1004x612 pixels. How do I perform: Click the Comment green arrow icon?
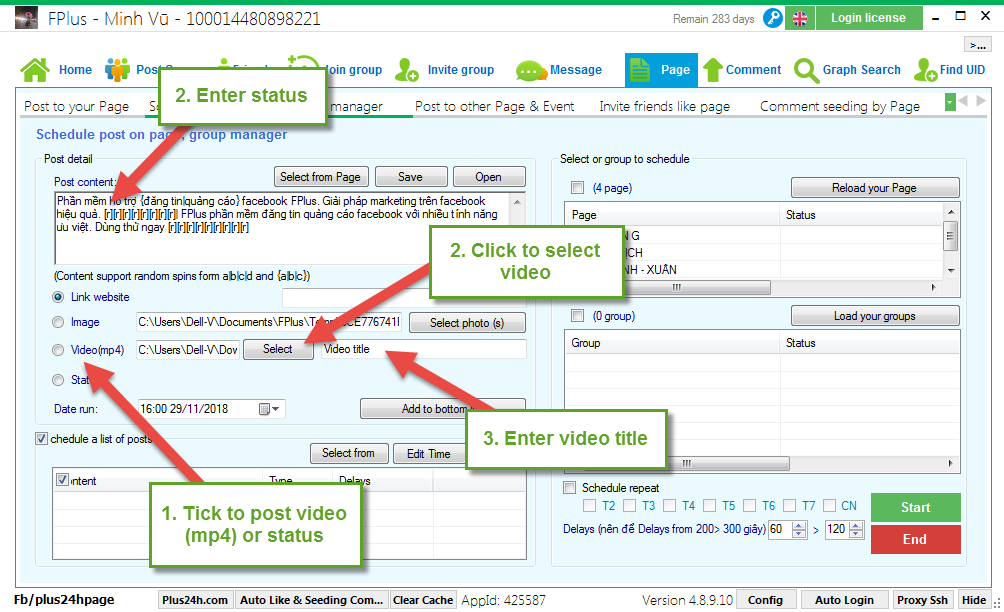click(x=713, y=70)
